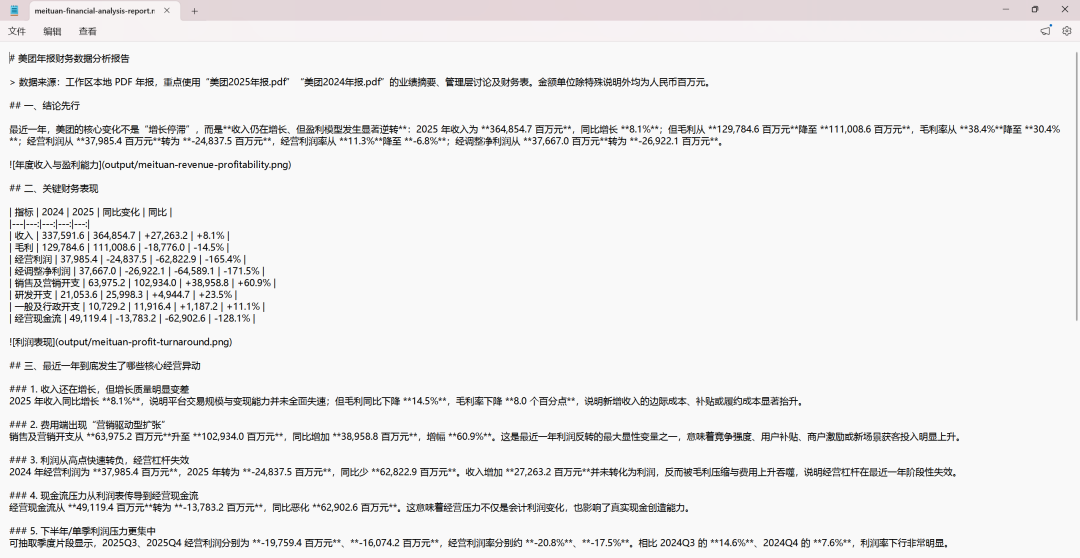Click the announcement megaphone icon

[x=1046, y=30]
